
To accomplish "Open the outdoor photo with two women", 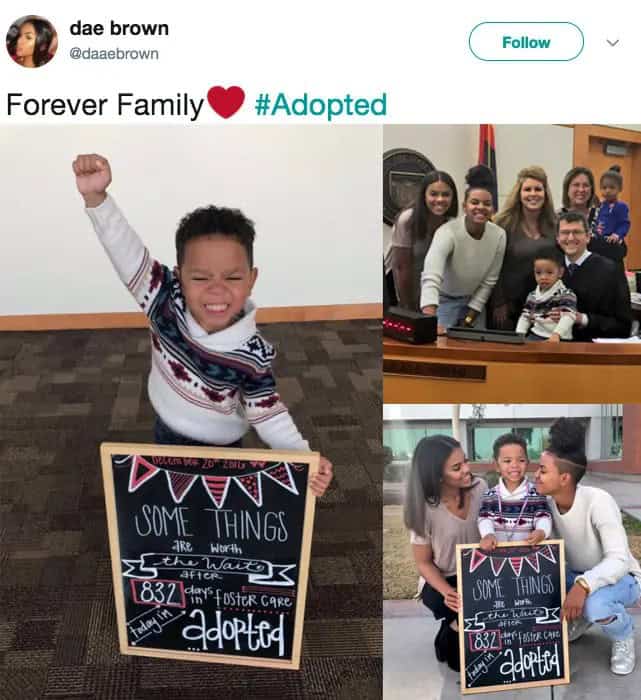I will [512, 552].
